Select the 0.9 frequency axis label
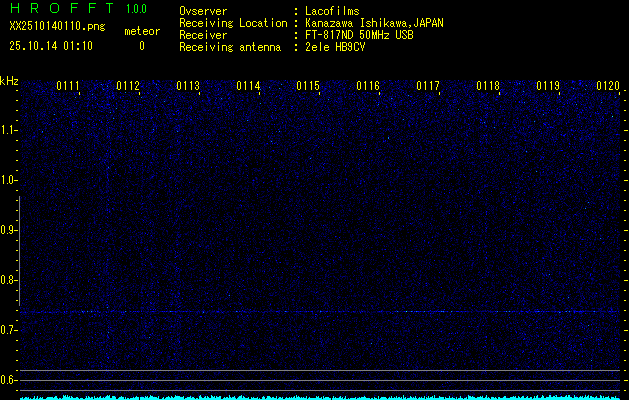629x400 pixels. pos(9,230)
